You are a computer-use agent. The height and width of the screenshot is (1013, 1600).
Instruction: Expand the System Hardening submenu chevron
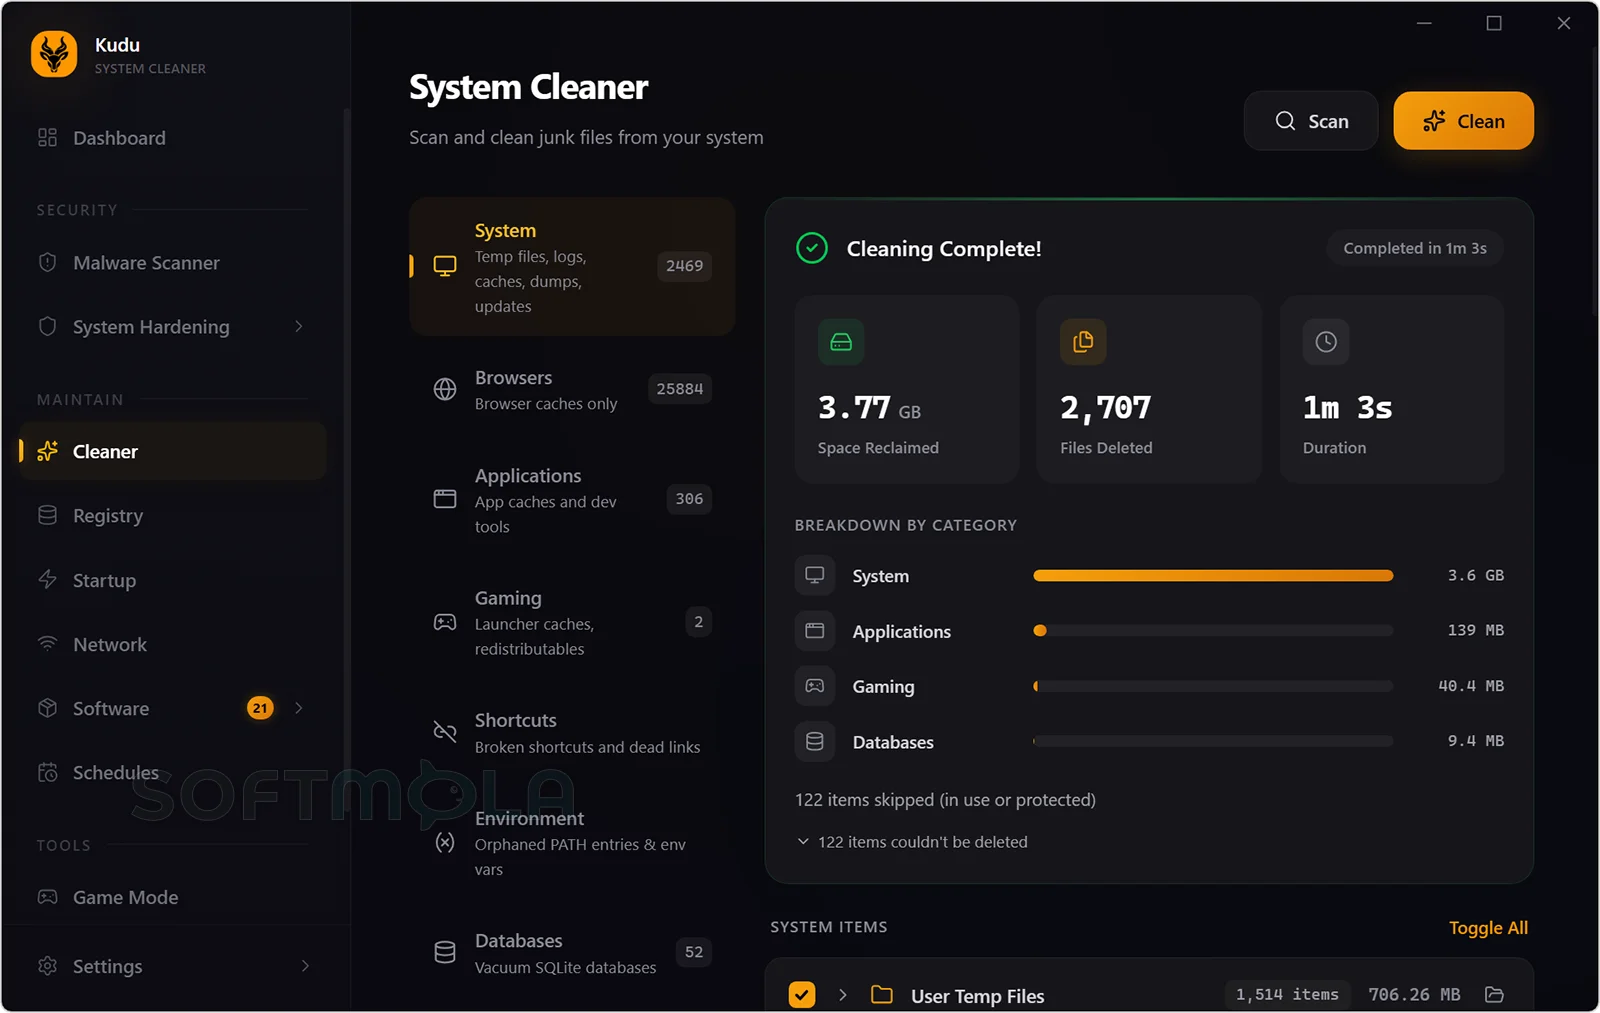click(x=299, y=327)
